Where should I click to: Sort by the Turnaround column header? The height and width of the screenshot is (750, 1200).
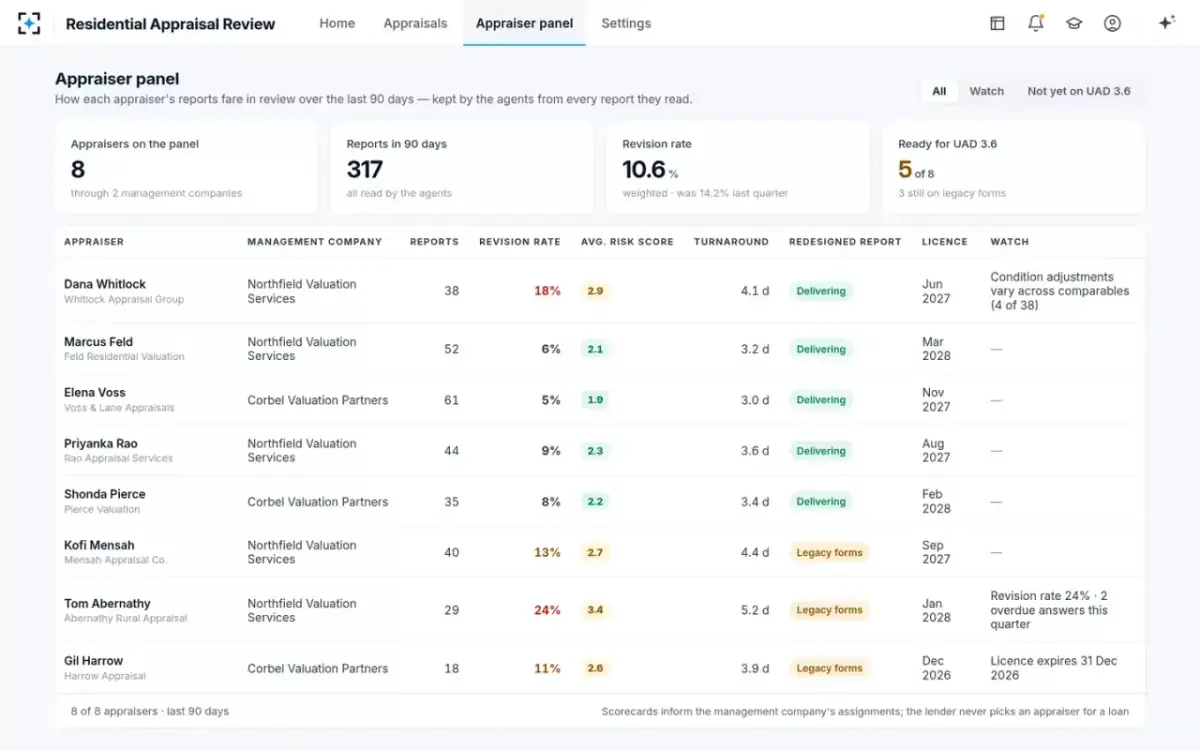pos(731,242)
